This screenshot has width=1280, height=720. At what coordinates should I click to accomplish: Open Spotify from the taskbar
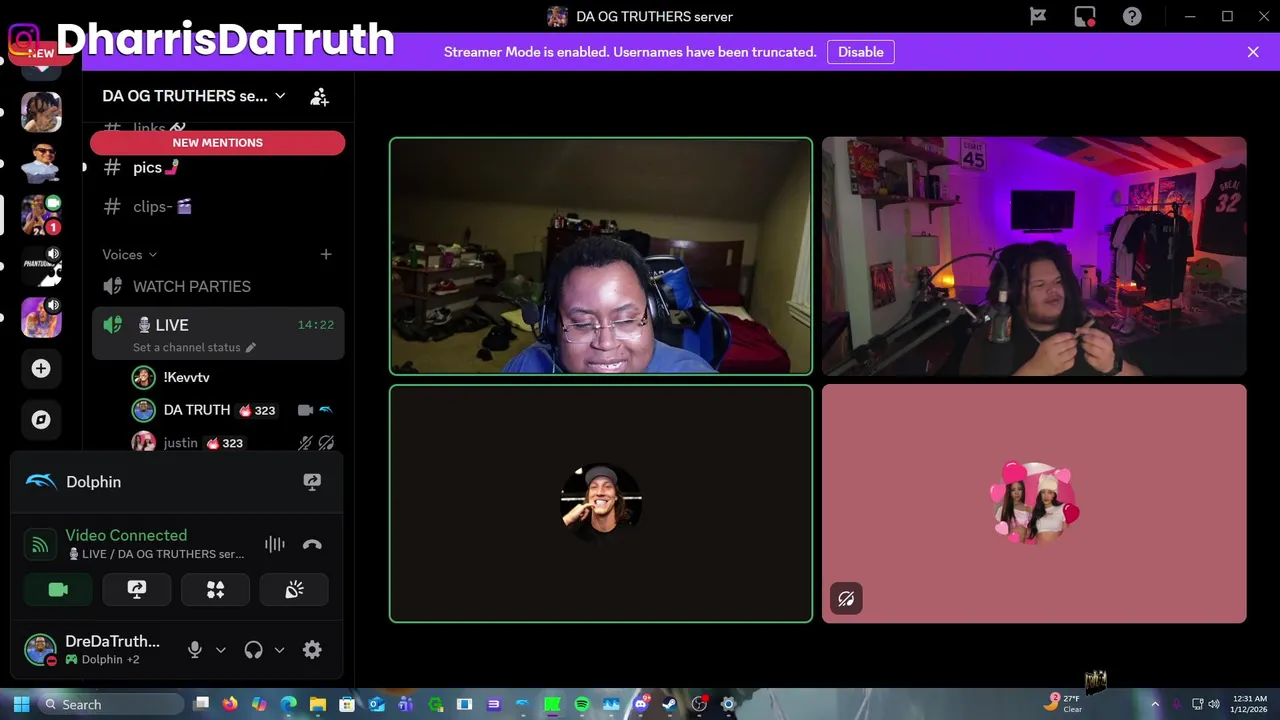(x=582, y=704)
